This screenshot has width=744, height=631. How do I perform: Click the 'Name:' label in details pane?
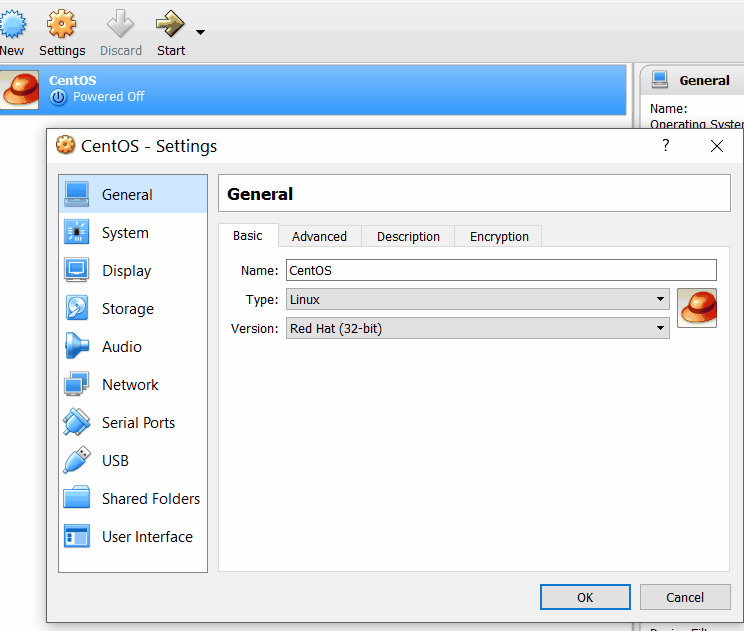point(668,109)
